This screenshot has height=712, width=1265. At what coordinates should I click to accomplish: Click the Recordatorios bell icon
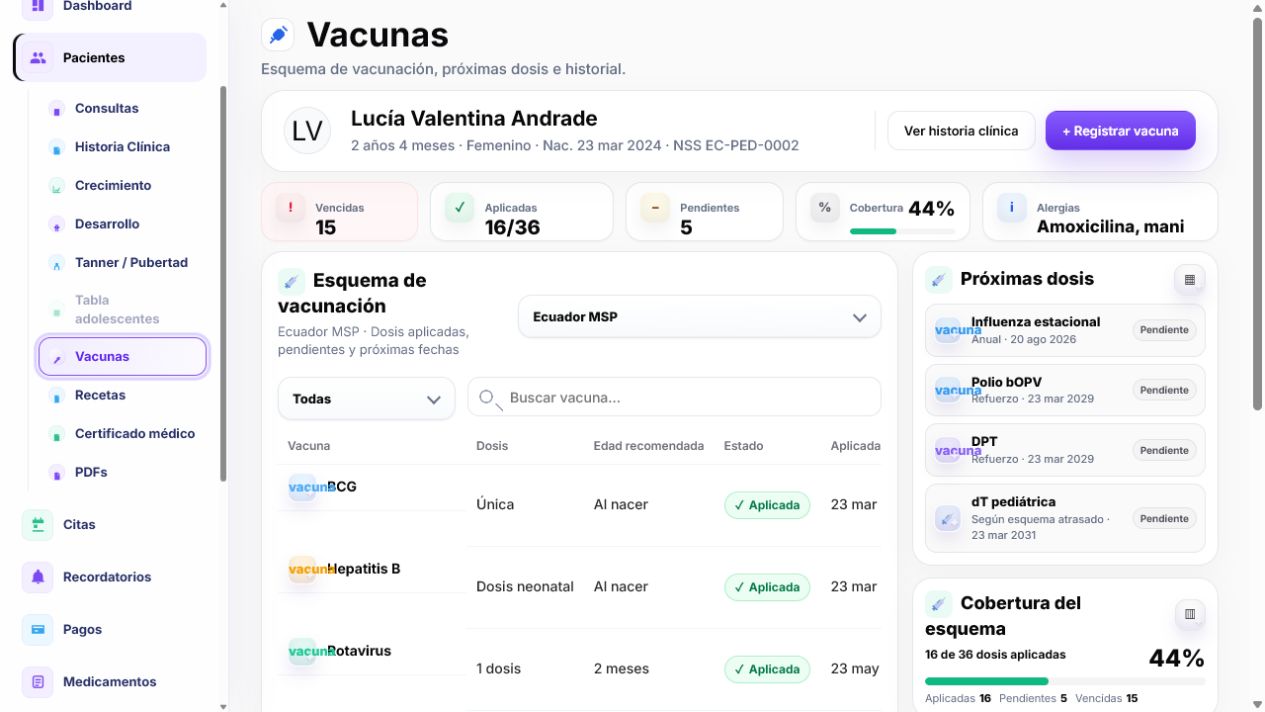(38, 577)
